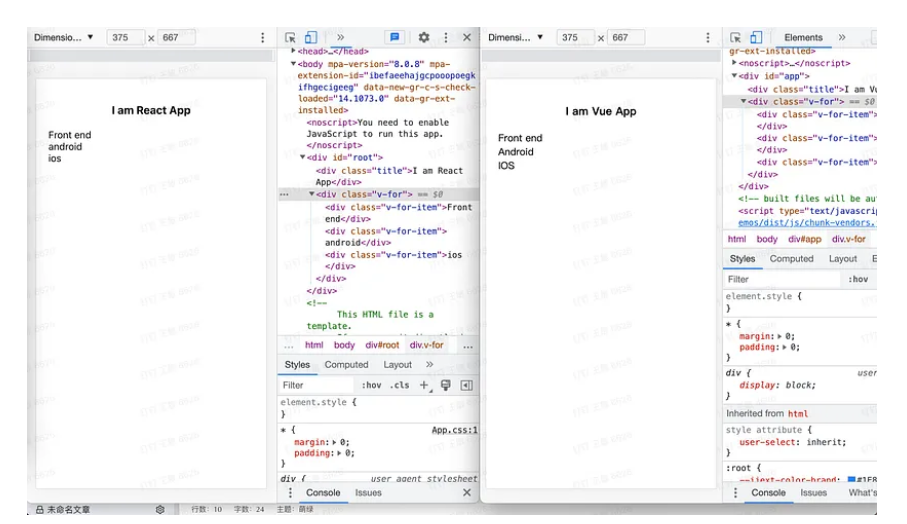Click the div#app breadcrumb
This screenshot has height=524, width=907.
[805, 239]
